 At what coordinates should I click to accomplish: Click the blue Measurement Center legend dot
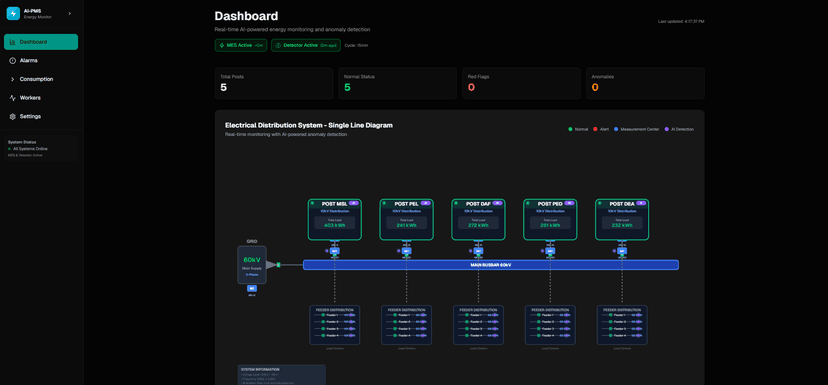[616, 129]
